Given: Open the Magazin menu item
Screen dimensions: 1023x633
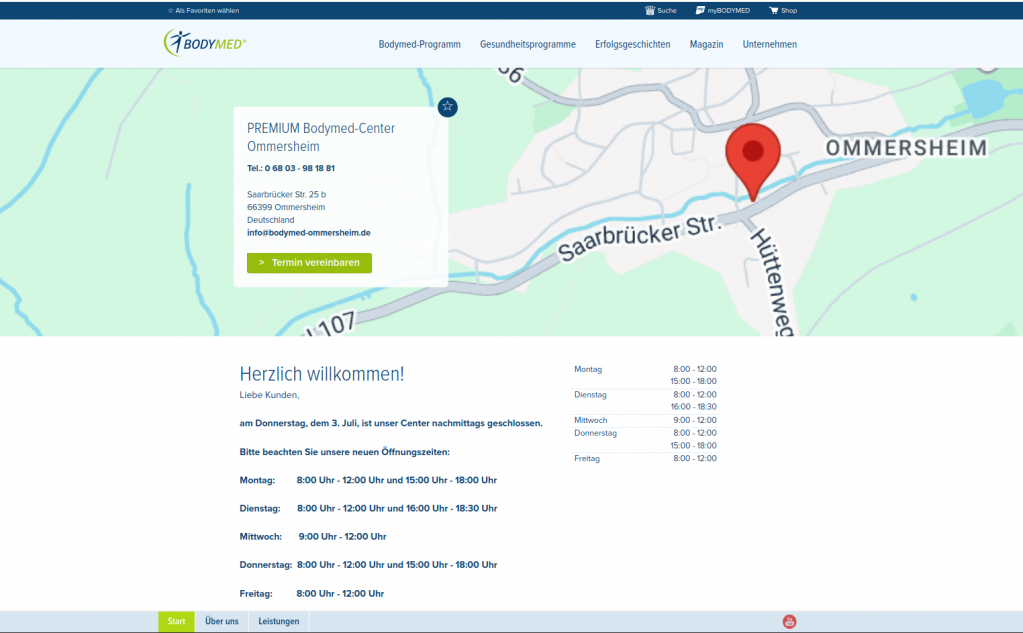Looking at the screenshot, I should click(x=706, y=44).
